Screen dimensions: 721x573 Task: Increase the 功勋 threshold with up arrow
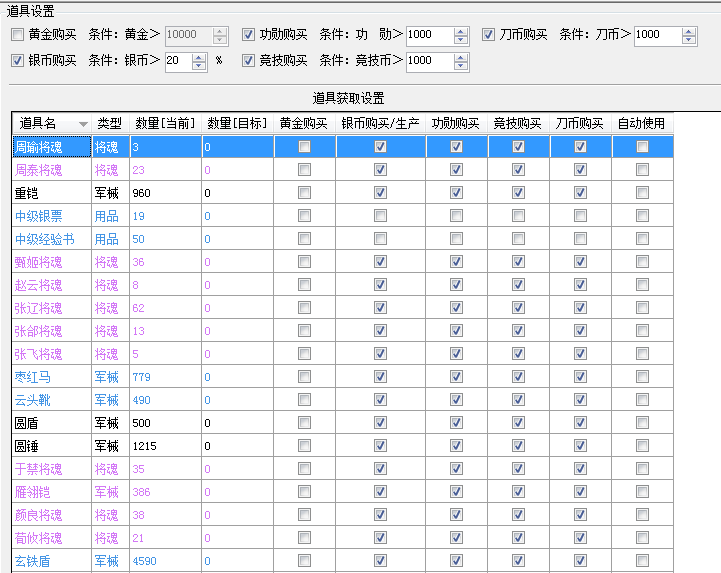tap(461, 30)
